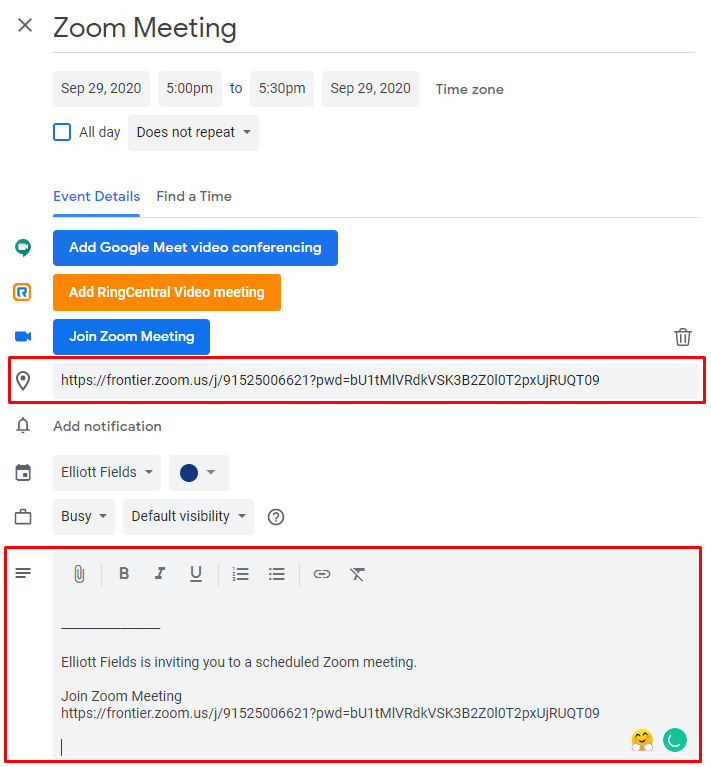
Task: Check the All day checkbox
Action: pos(62,132)
